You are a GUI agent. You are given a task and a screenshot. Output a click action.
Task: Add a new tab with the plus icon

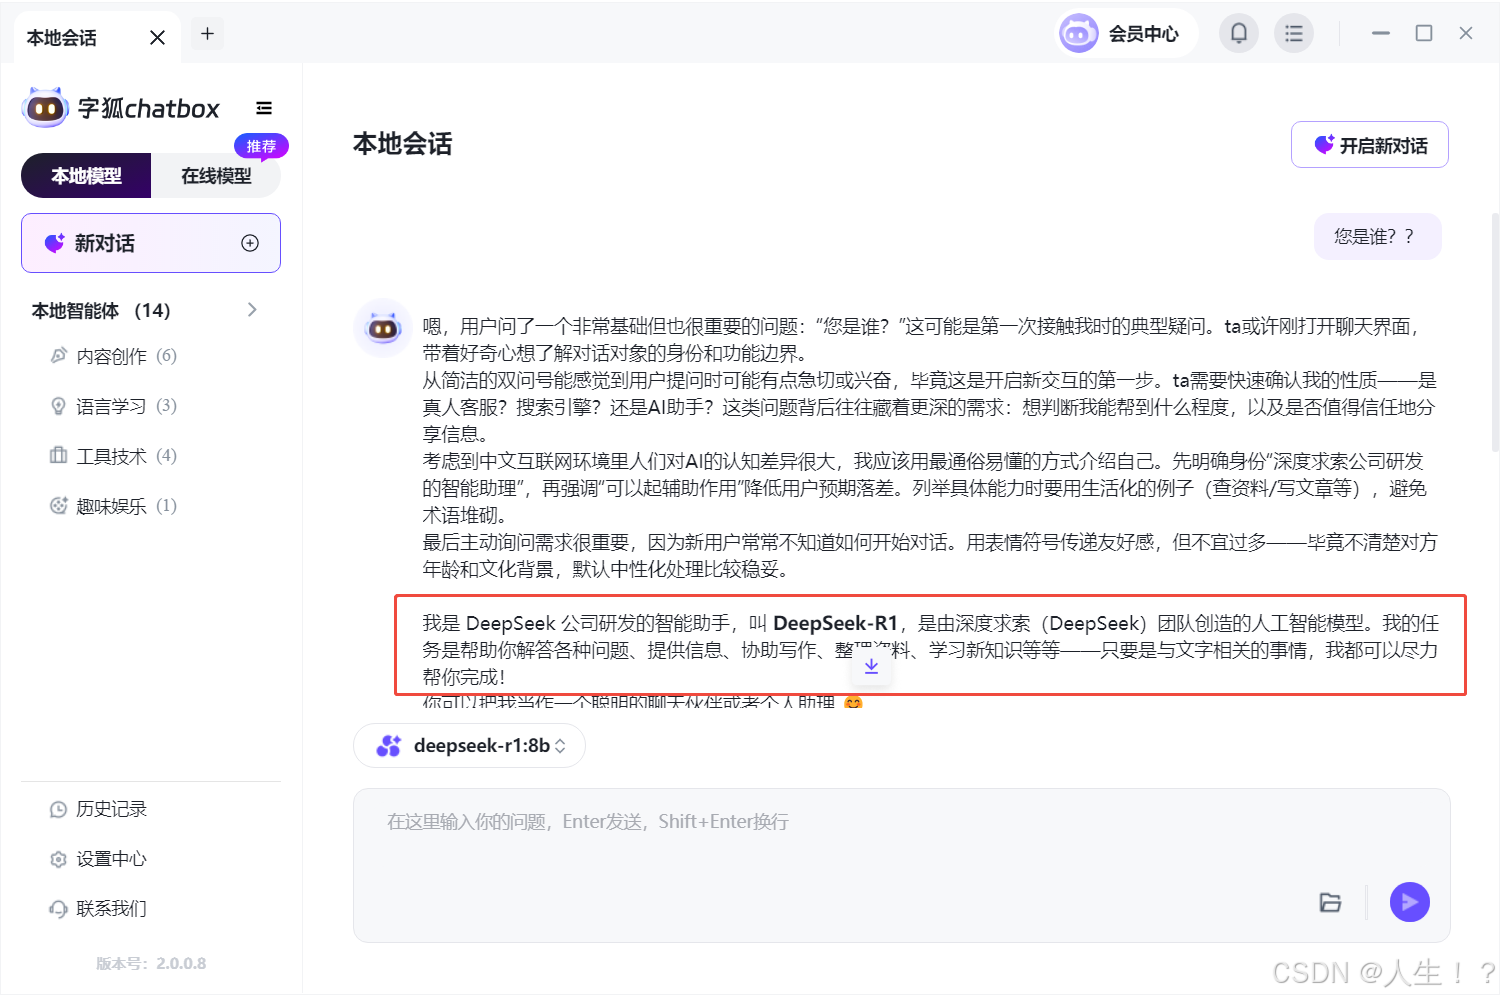(207, 34)
